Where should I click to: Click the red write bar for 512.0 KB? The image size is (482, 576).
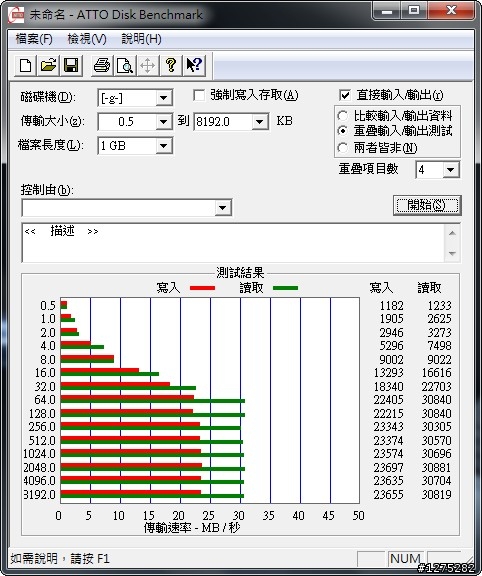[130, 438]
